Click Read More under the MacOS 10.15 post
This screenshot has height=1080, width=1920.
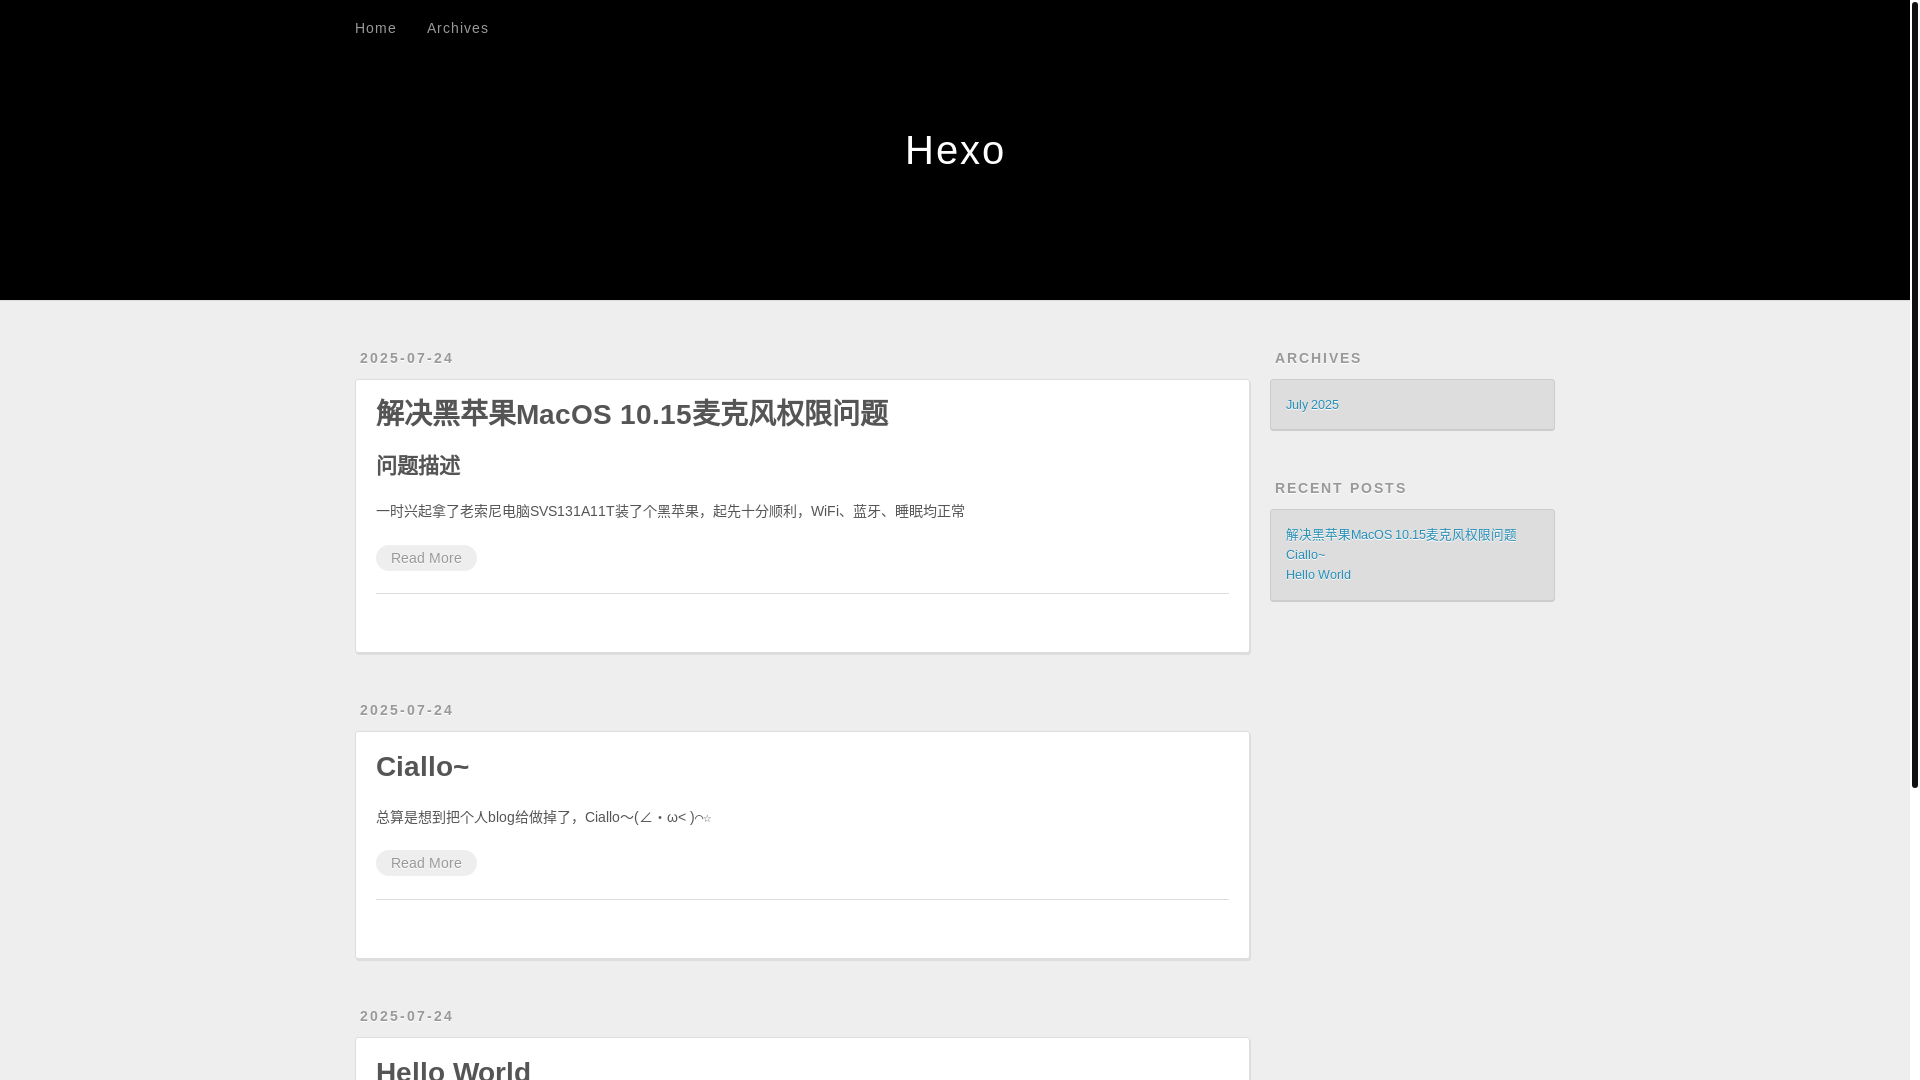426,558
